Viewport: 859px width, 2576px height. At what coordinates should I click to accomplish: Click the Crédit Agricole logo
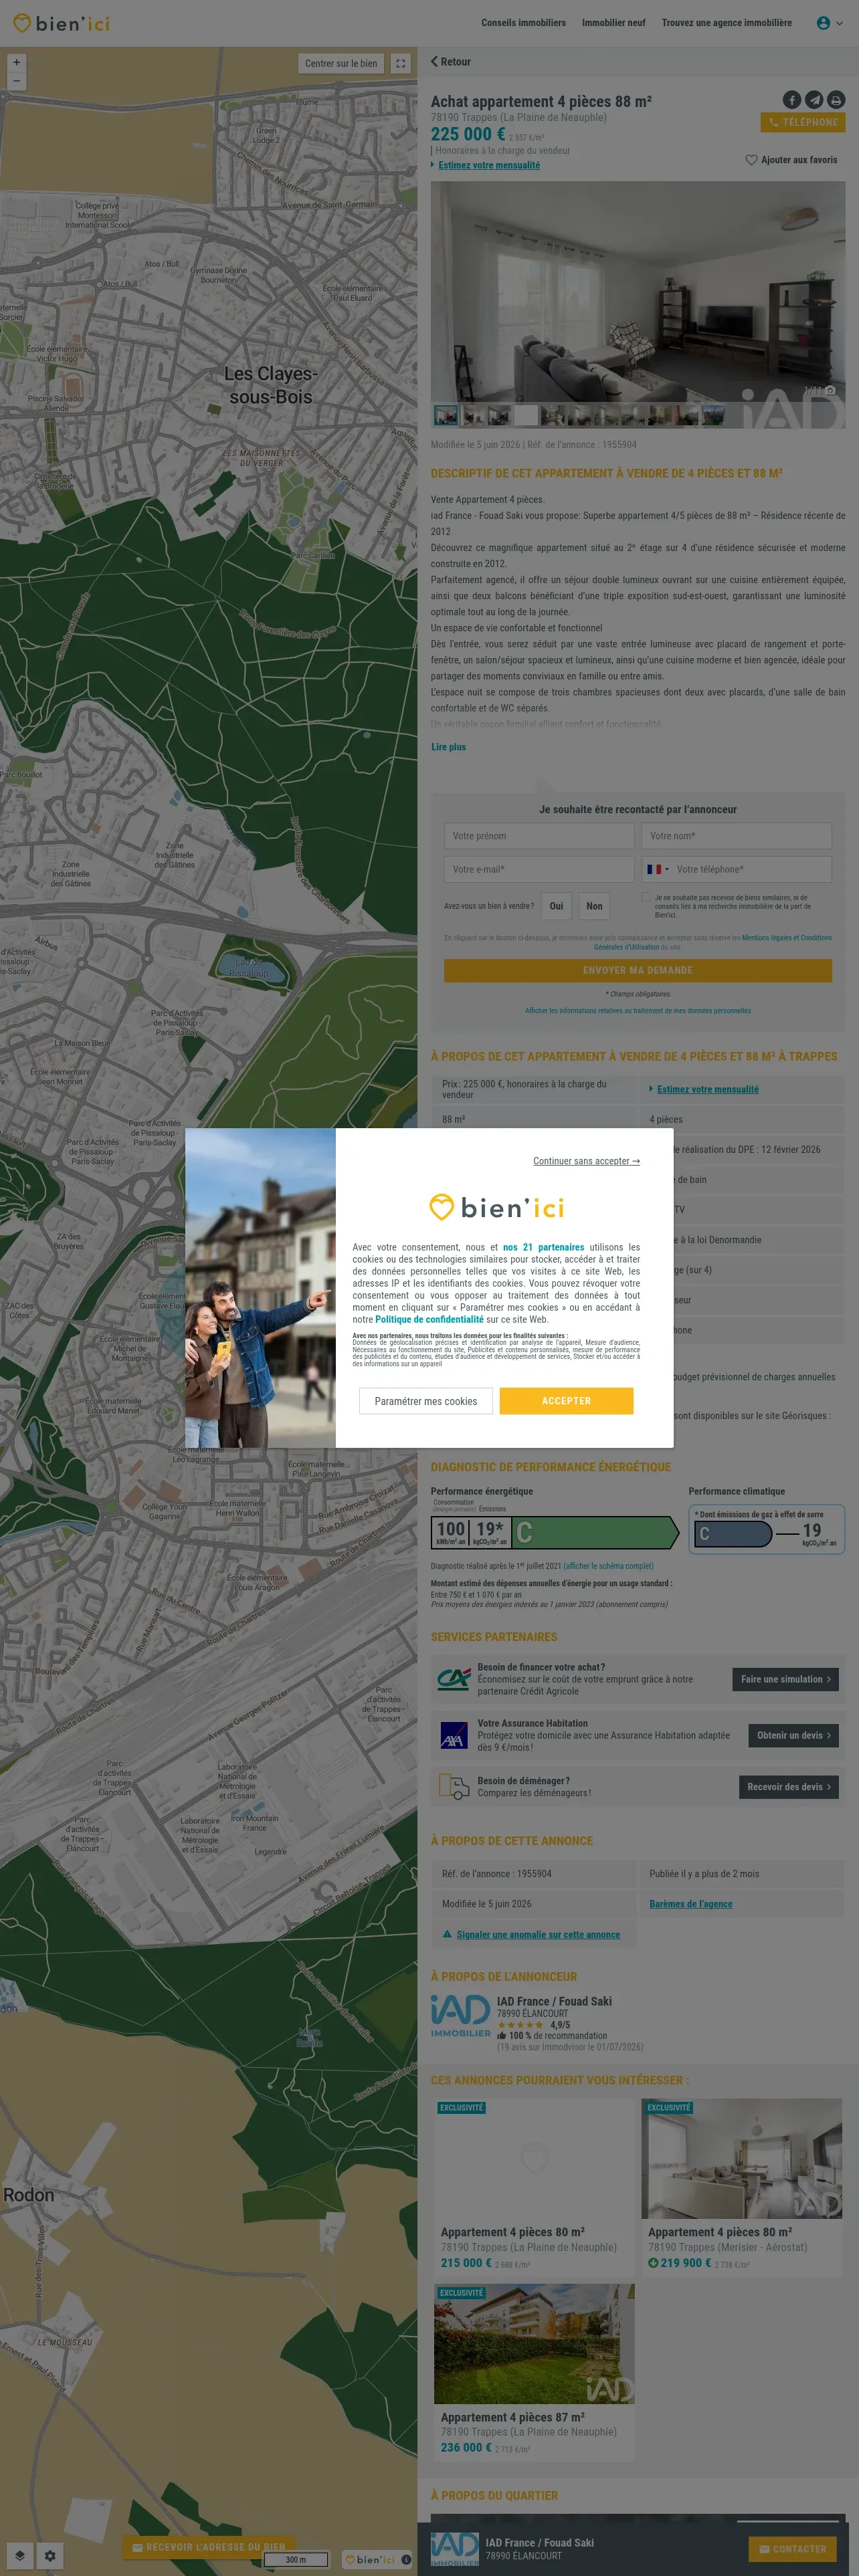pos(454,1679)
